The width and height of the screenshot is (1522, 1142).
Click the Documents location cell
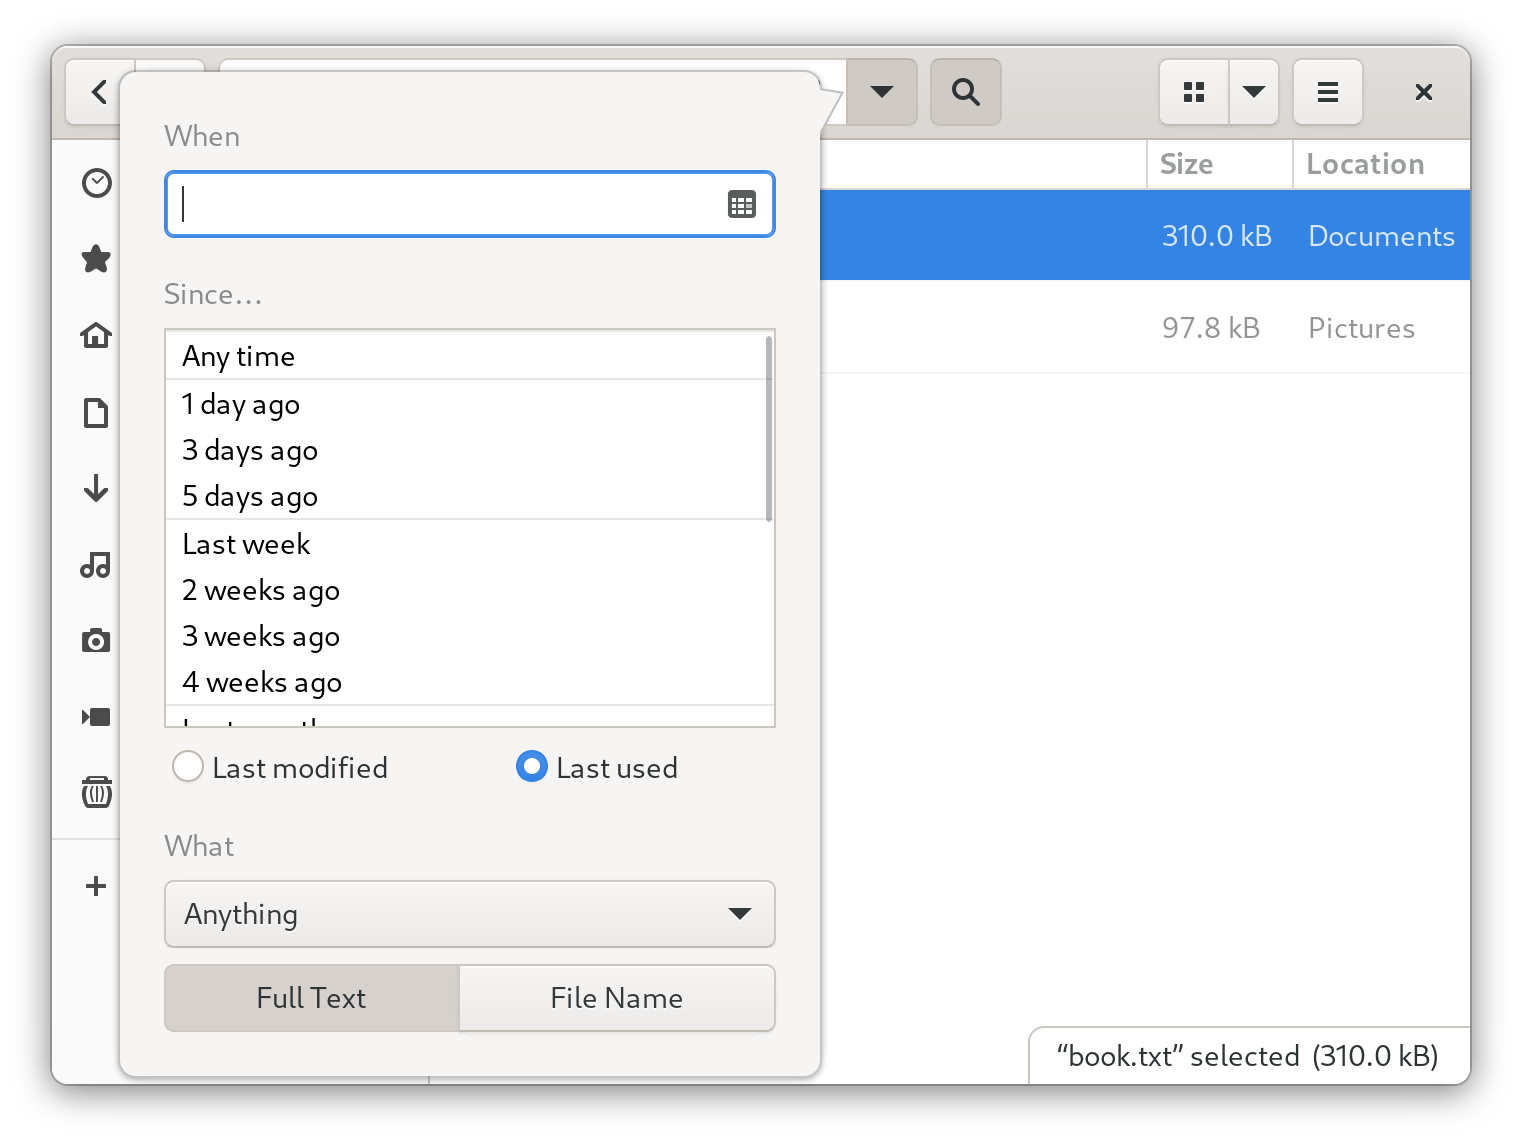(x=1381, y=236)
